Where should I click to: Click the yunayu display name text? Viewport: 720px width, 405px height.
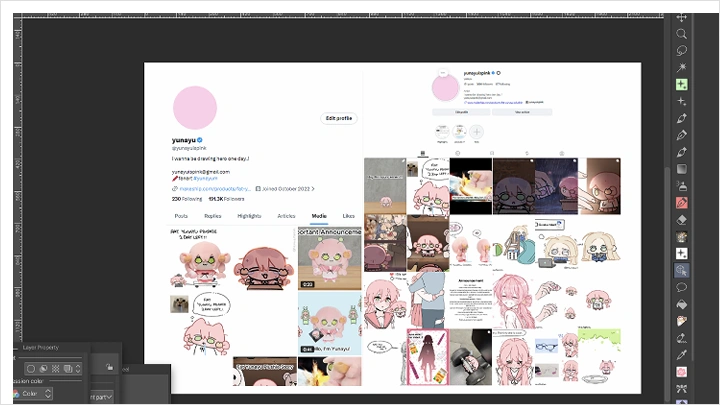point(184,140)
